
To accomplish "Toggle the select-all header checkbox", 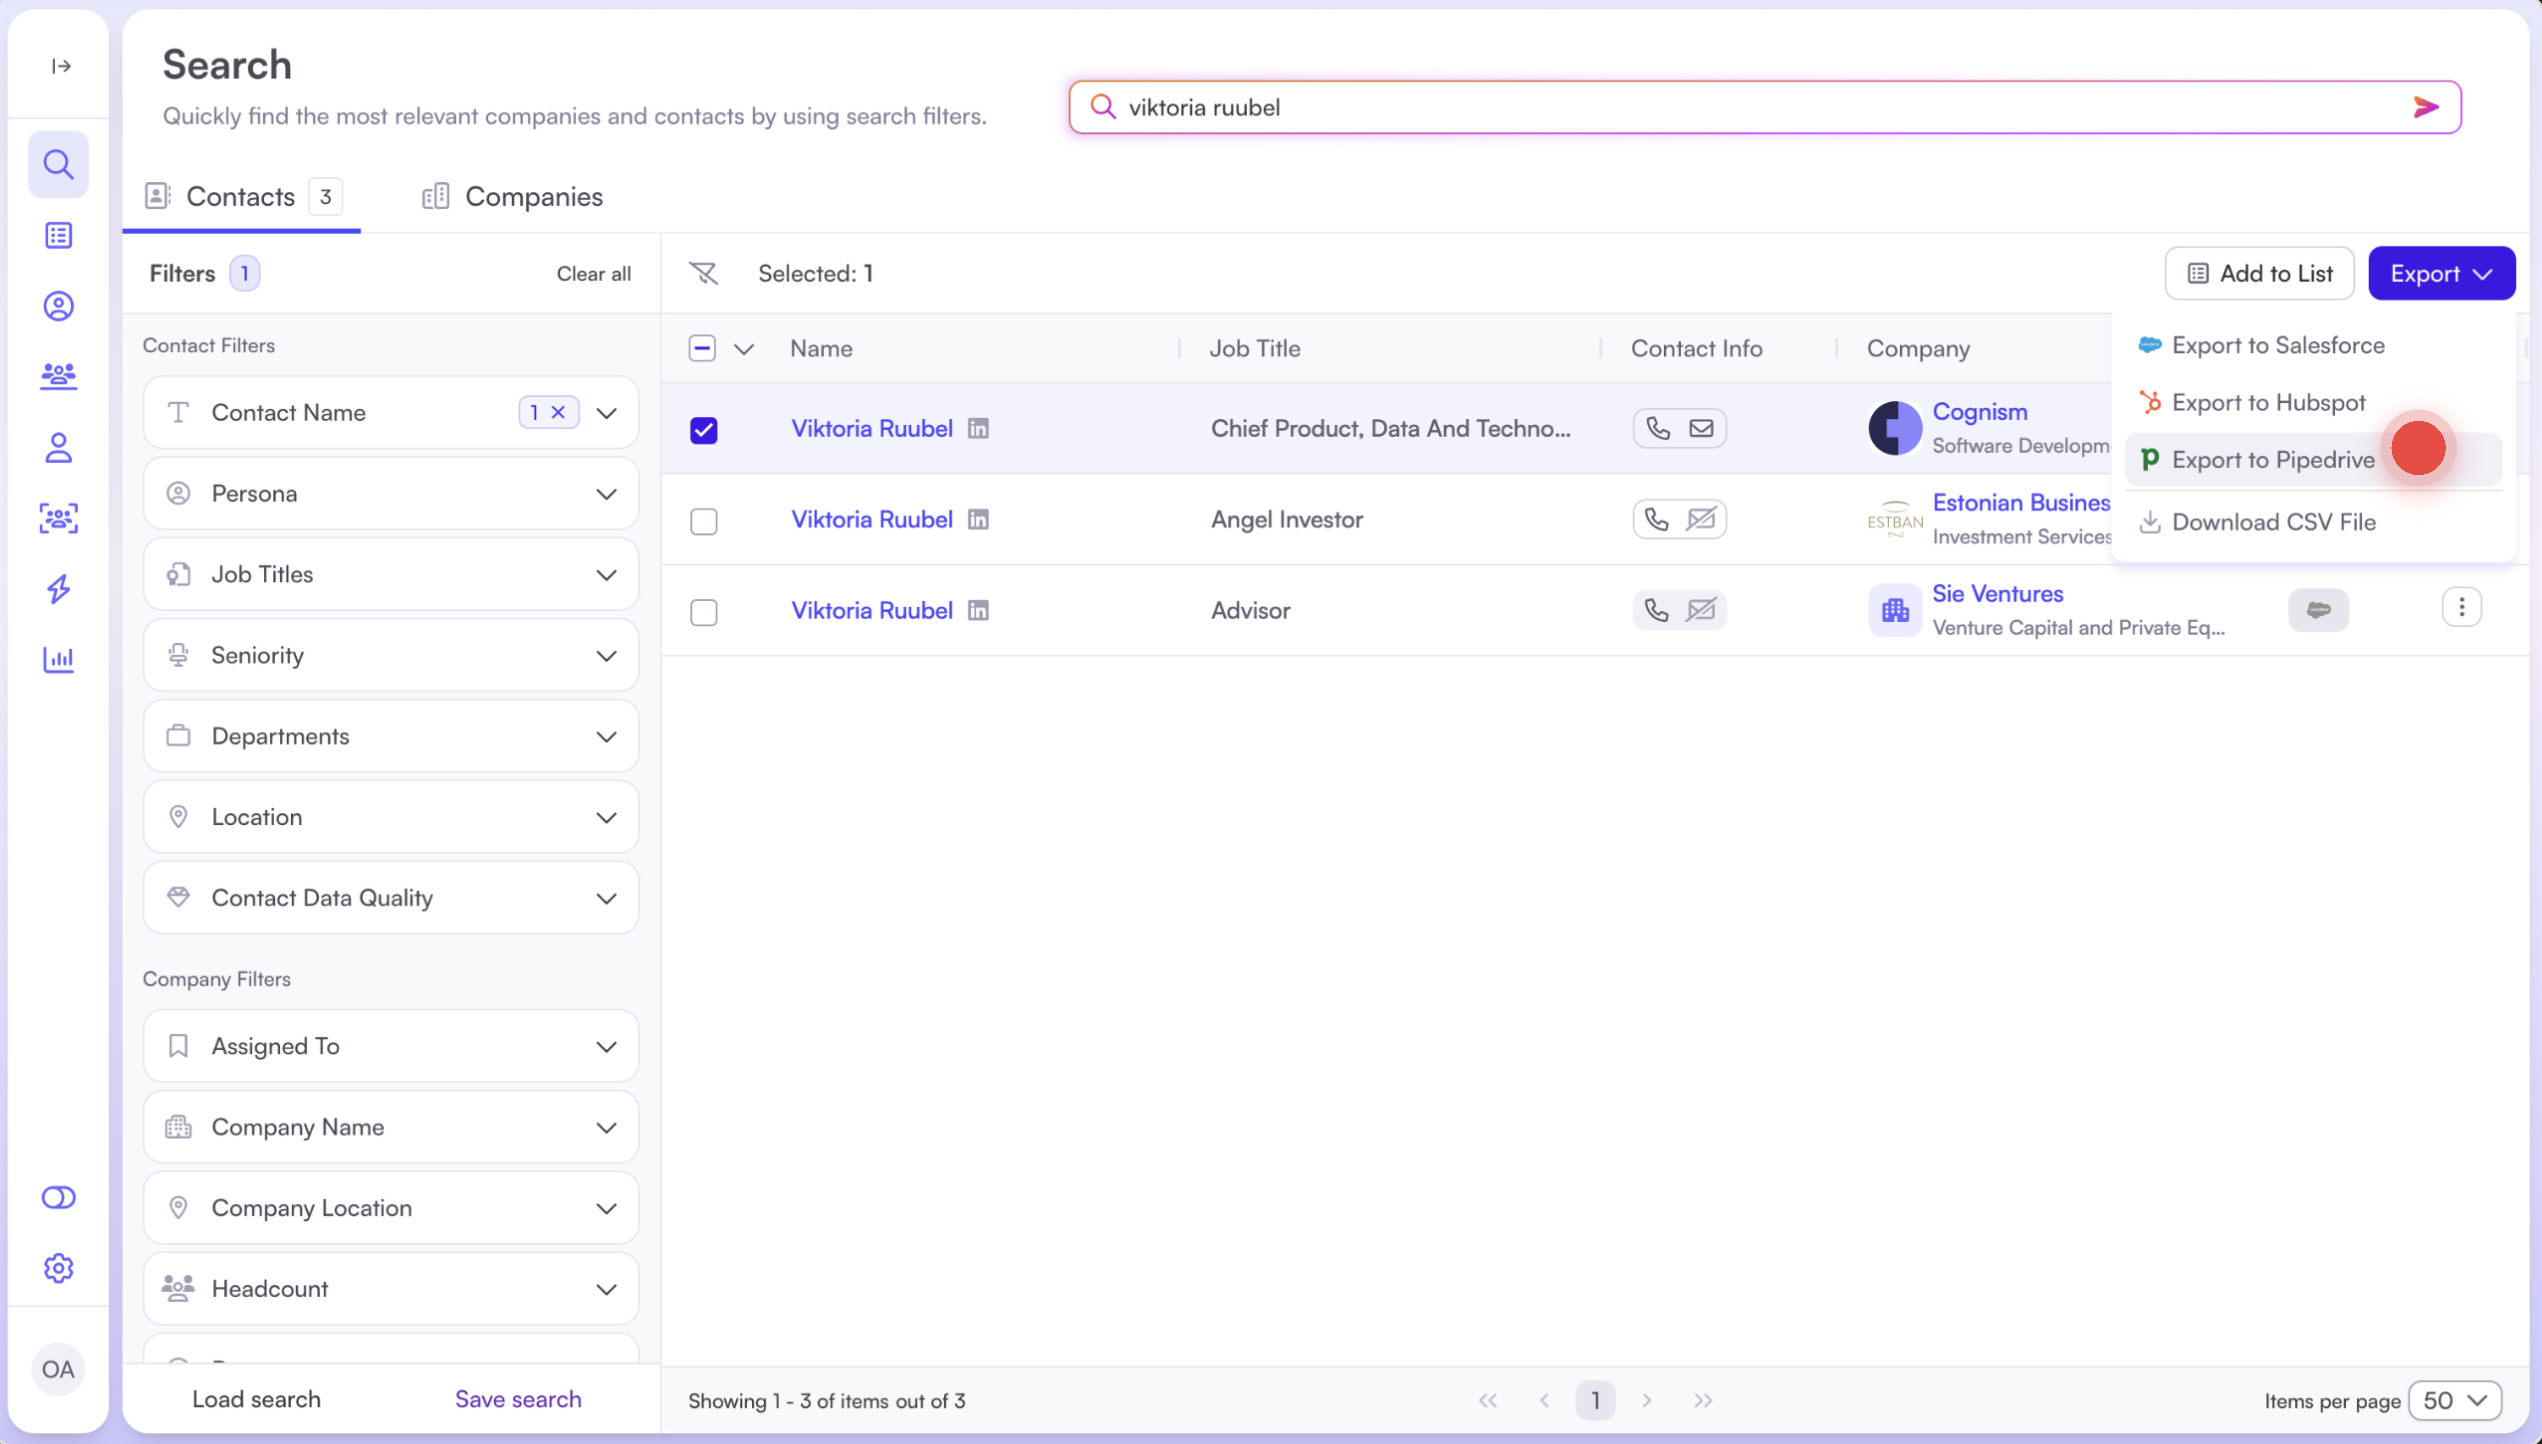I will [702, 348].
